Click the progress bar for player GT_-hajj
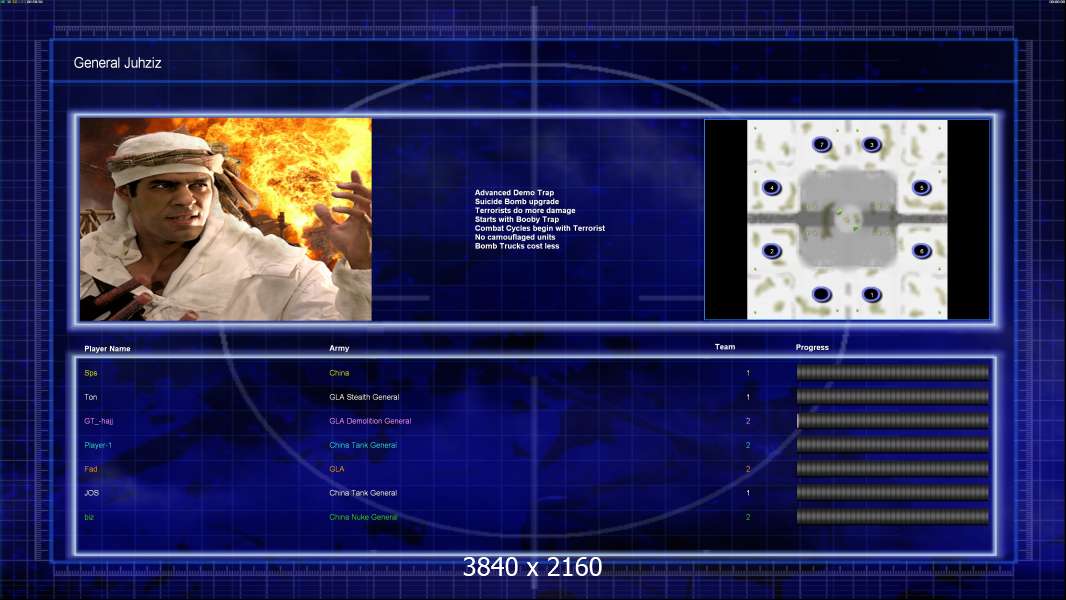Screen dimensions: 1066x600 pyautogui.click(x=893, y=421)
